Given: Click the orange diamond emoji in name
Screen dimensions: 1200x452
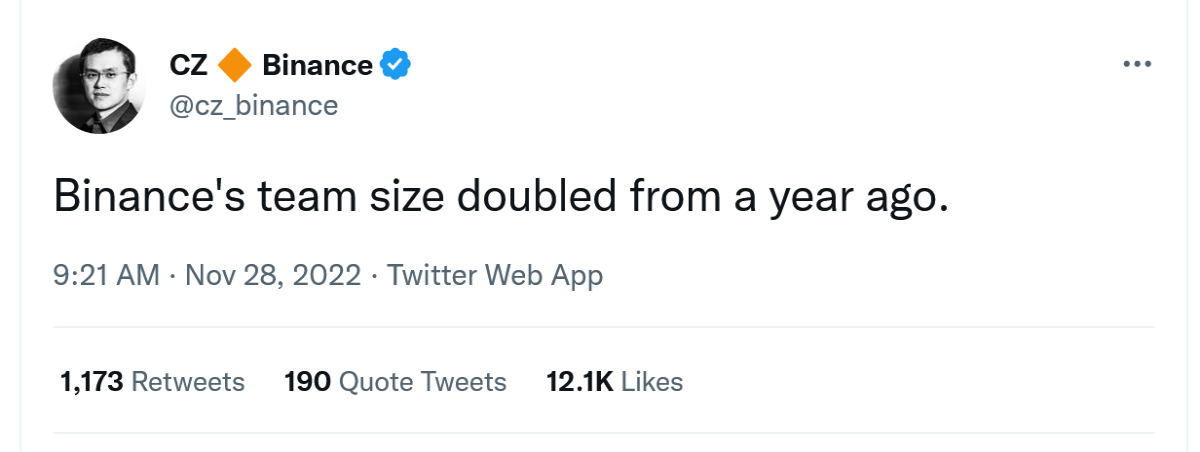Looking at the screenshot, I should [x=235, y=66].
